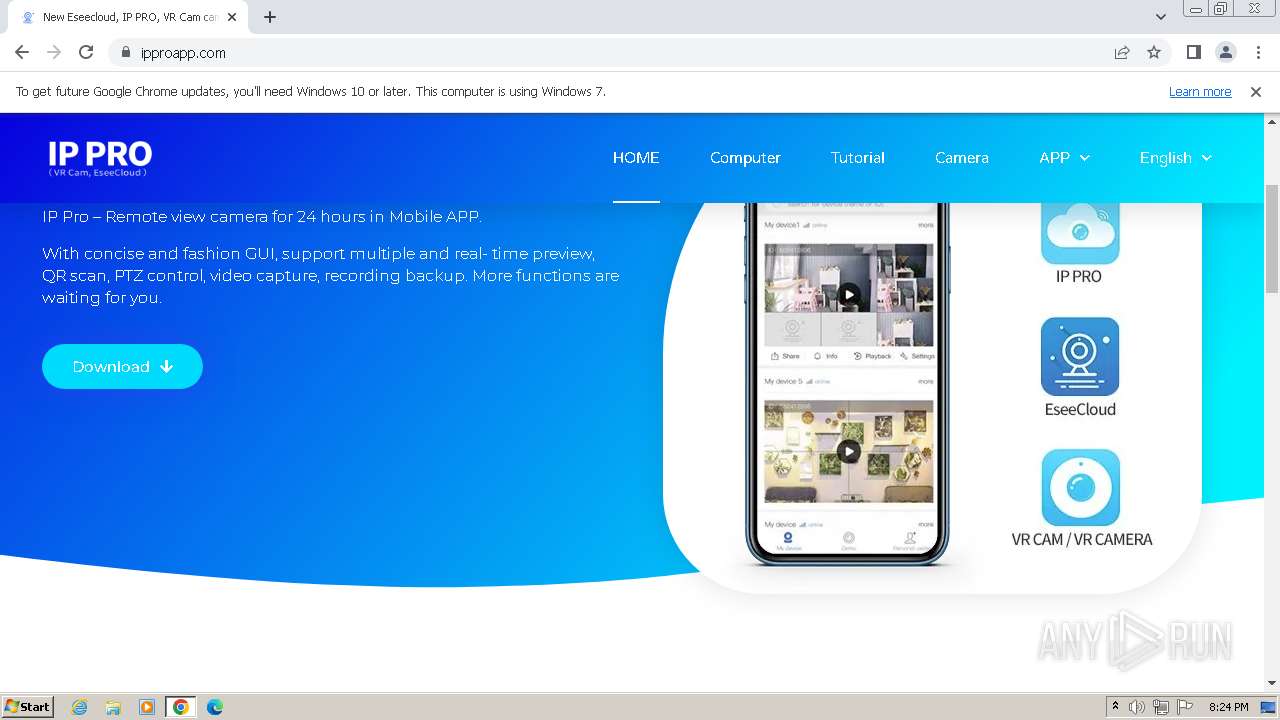Image resolution: width=1280 pixels, height=720 pixels.
Task: Click the 8:24 PM taskbar clock
Action: pyautogui.click(x=1228, y=707)
